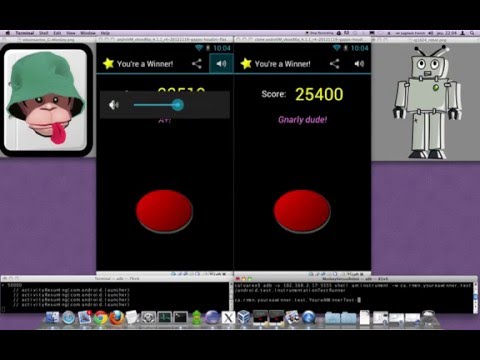Open the Edit menu
Viewport: 480px width, 360px height.
pos(57,33)
